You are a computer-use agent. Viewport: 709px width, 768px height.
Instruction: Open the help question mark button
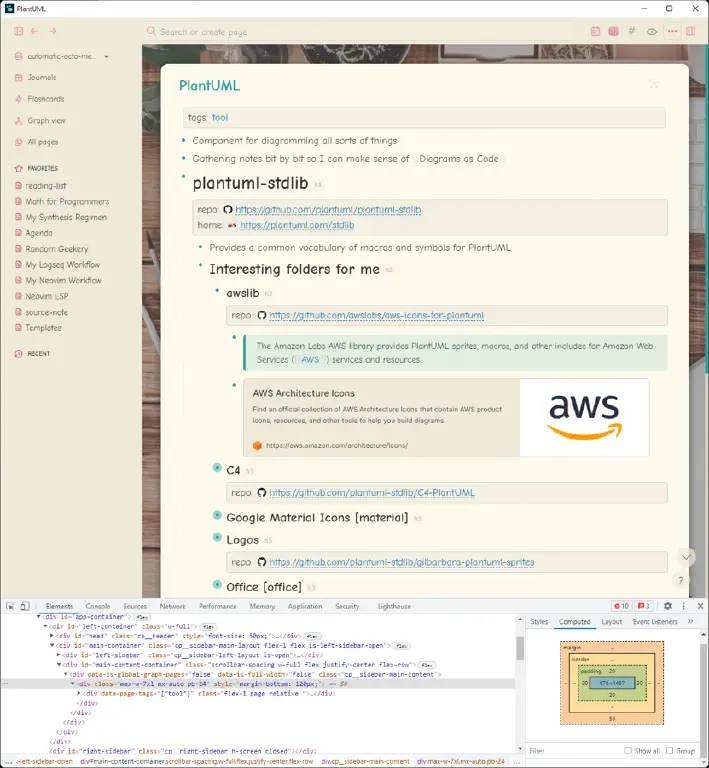(681, 580)
